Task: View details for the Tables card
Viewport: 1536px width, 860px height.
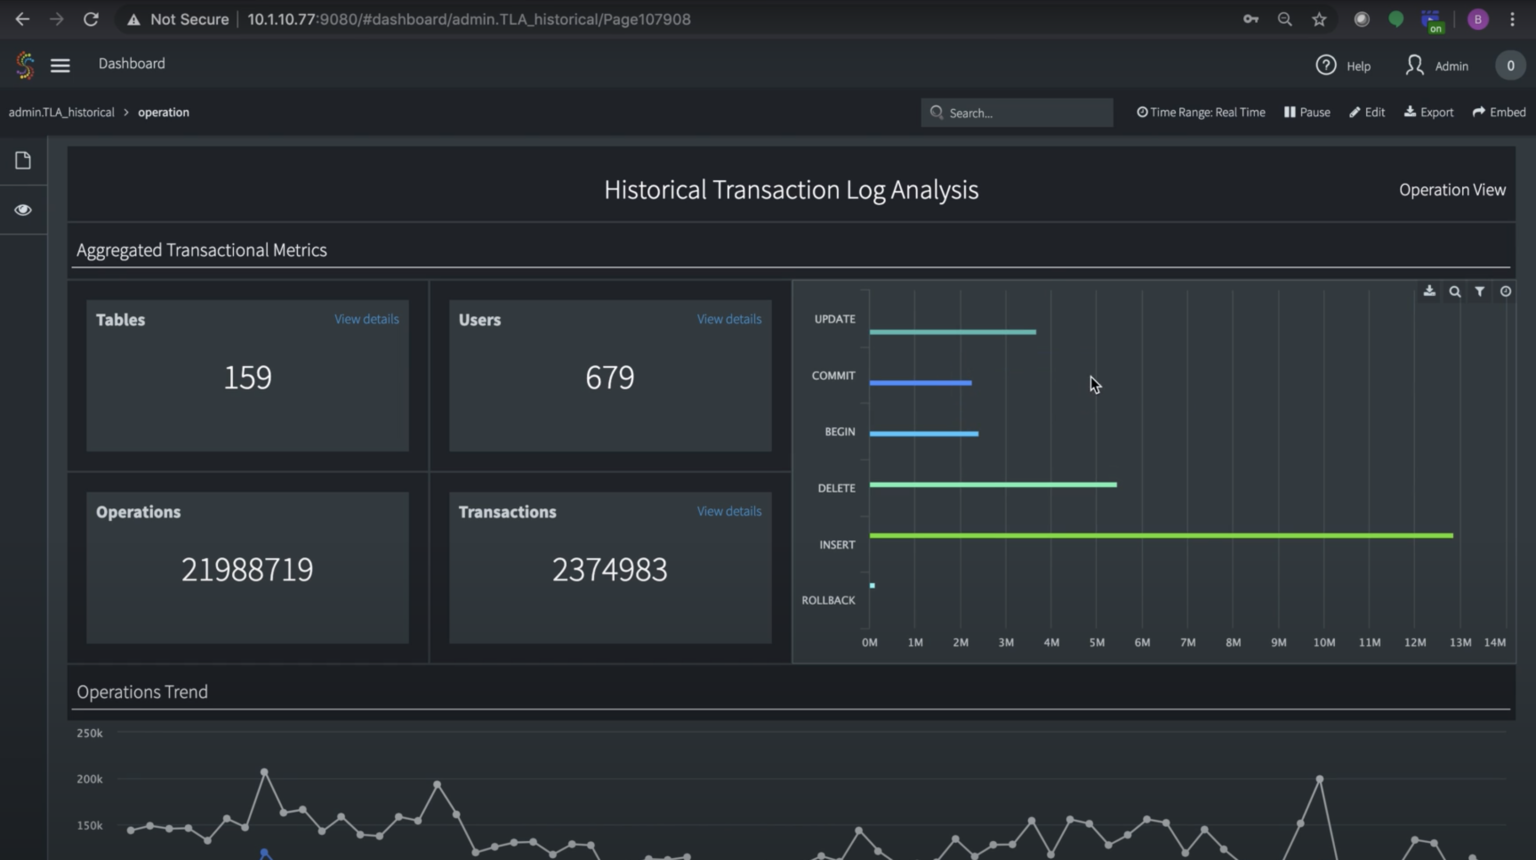Action: pyautogui.click(x=366, y=319)
